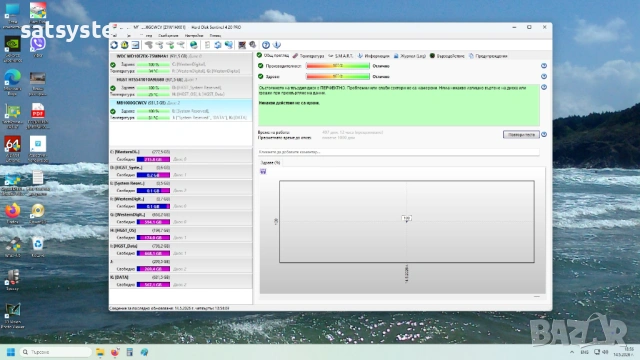
Task: Click the comment input field
Action: coord(398,152)
